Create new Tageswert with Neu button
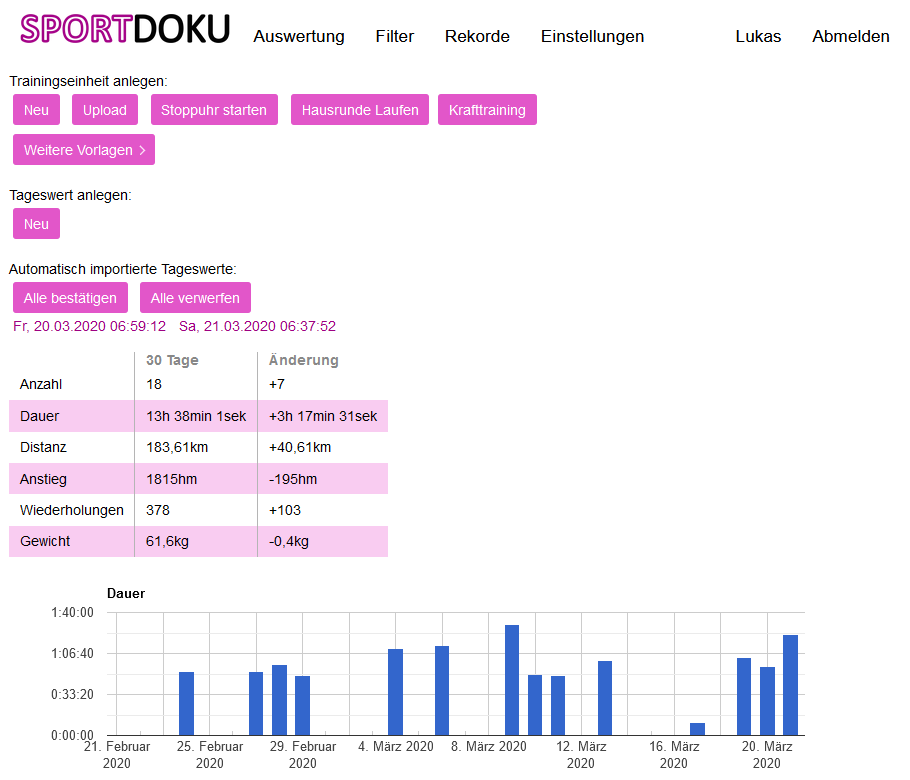The image size is (910, 780). 36,224
